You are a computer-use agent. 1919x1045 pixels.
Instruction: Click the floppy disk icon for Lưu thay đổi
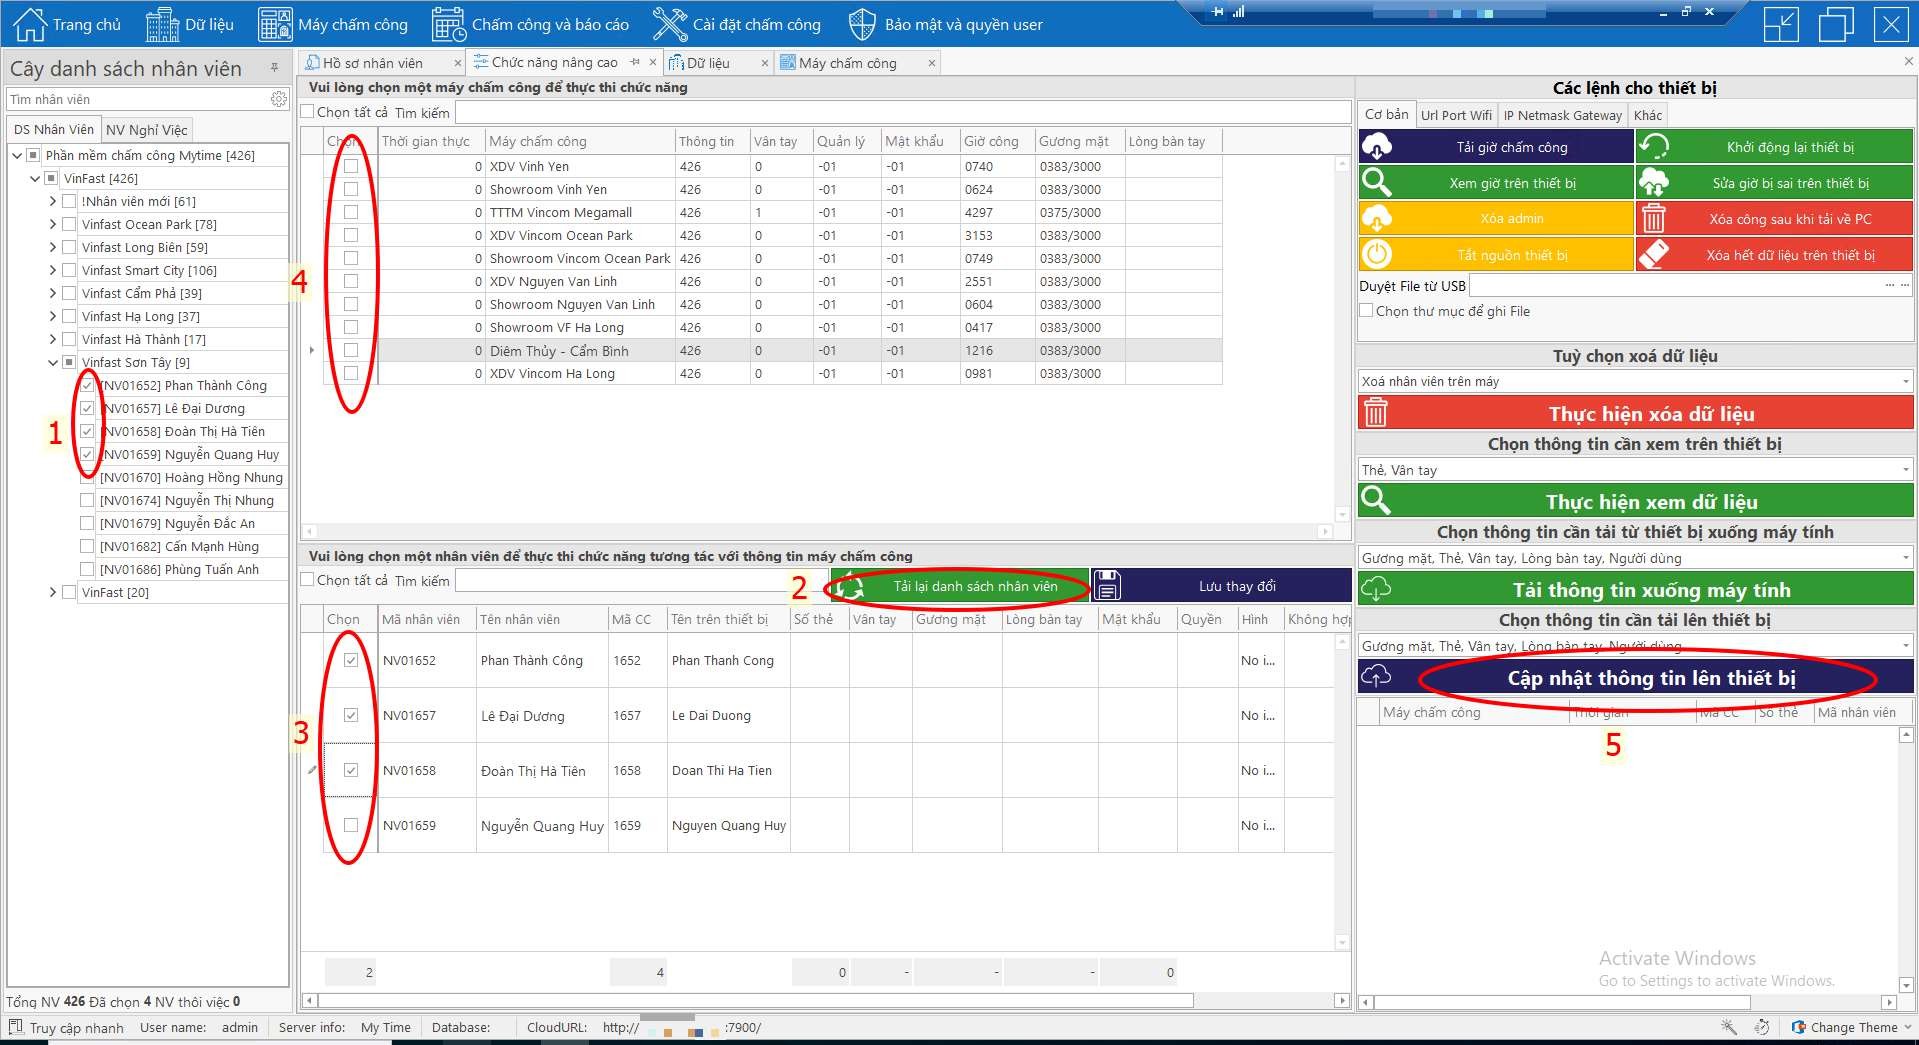click(x=1107, y=586)
